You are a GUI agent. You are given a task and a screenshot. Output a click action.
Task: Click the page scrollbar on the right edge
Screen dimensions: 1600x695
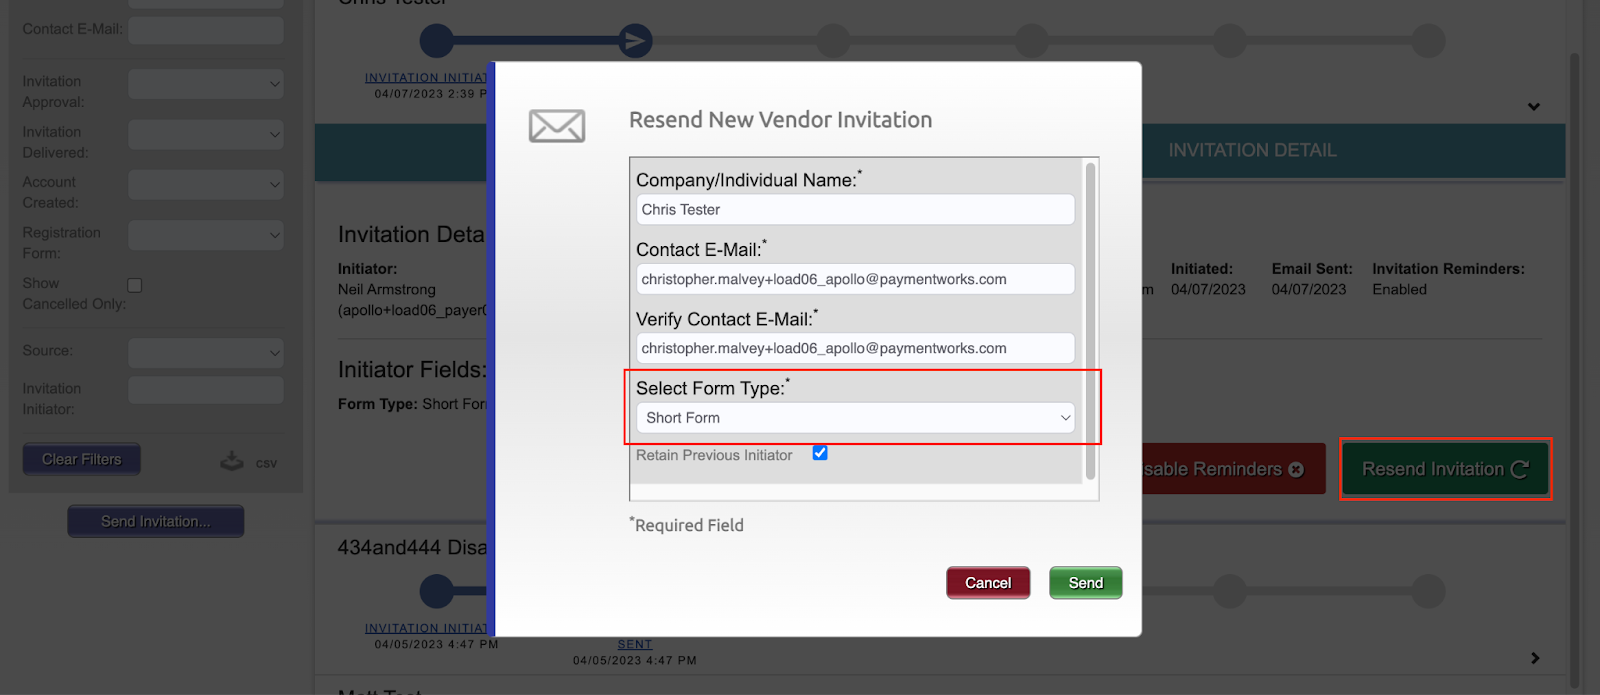click(1574, 370)
